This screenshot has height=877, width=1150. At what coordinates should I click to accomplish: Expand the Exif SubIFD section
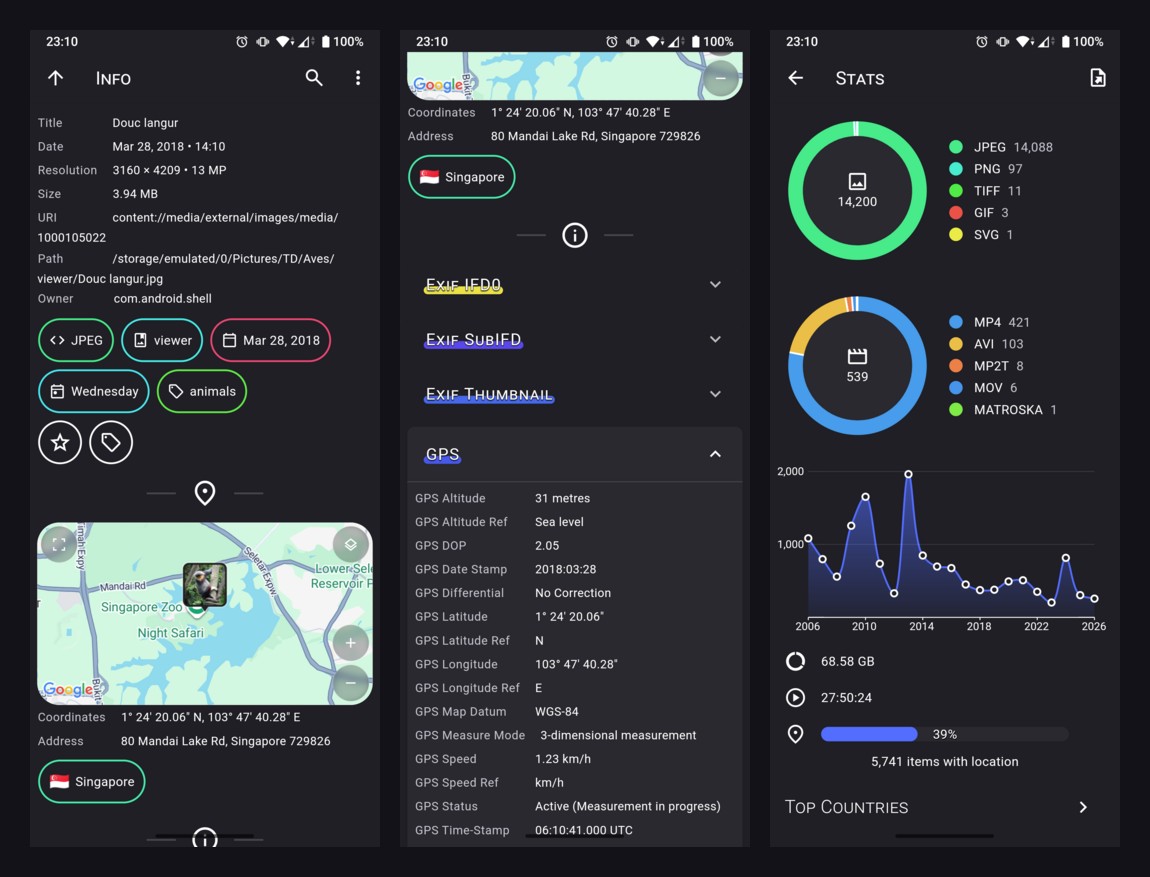coord(575,340)
